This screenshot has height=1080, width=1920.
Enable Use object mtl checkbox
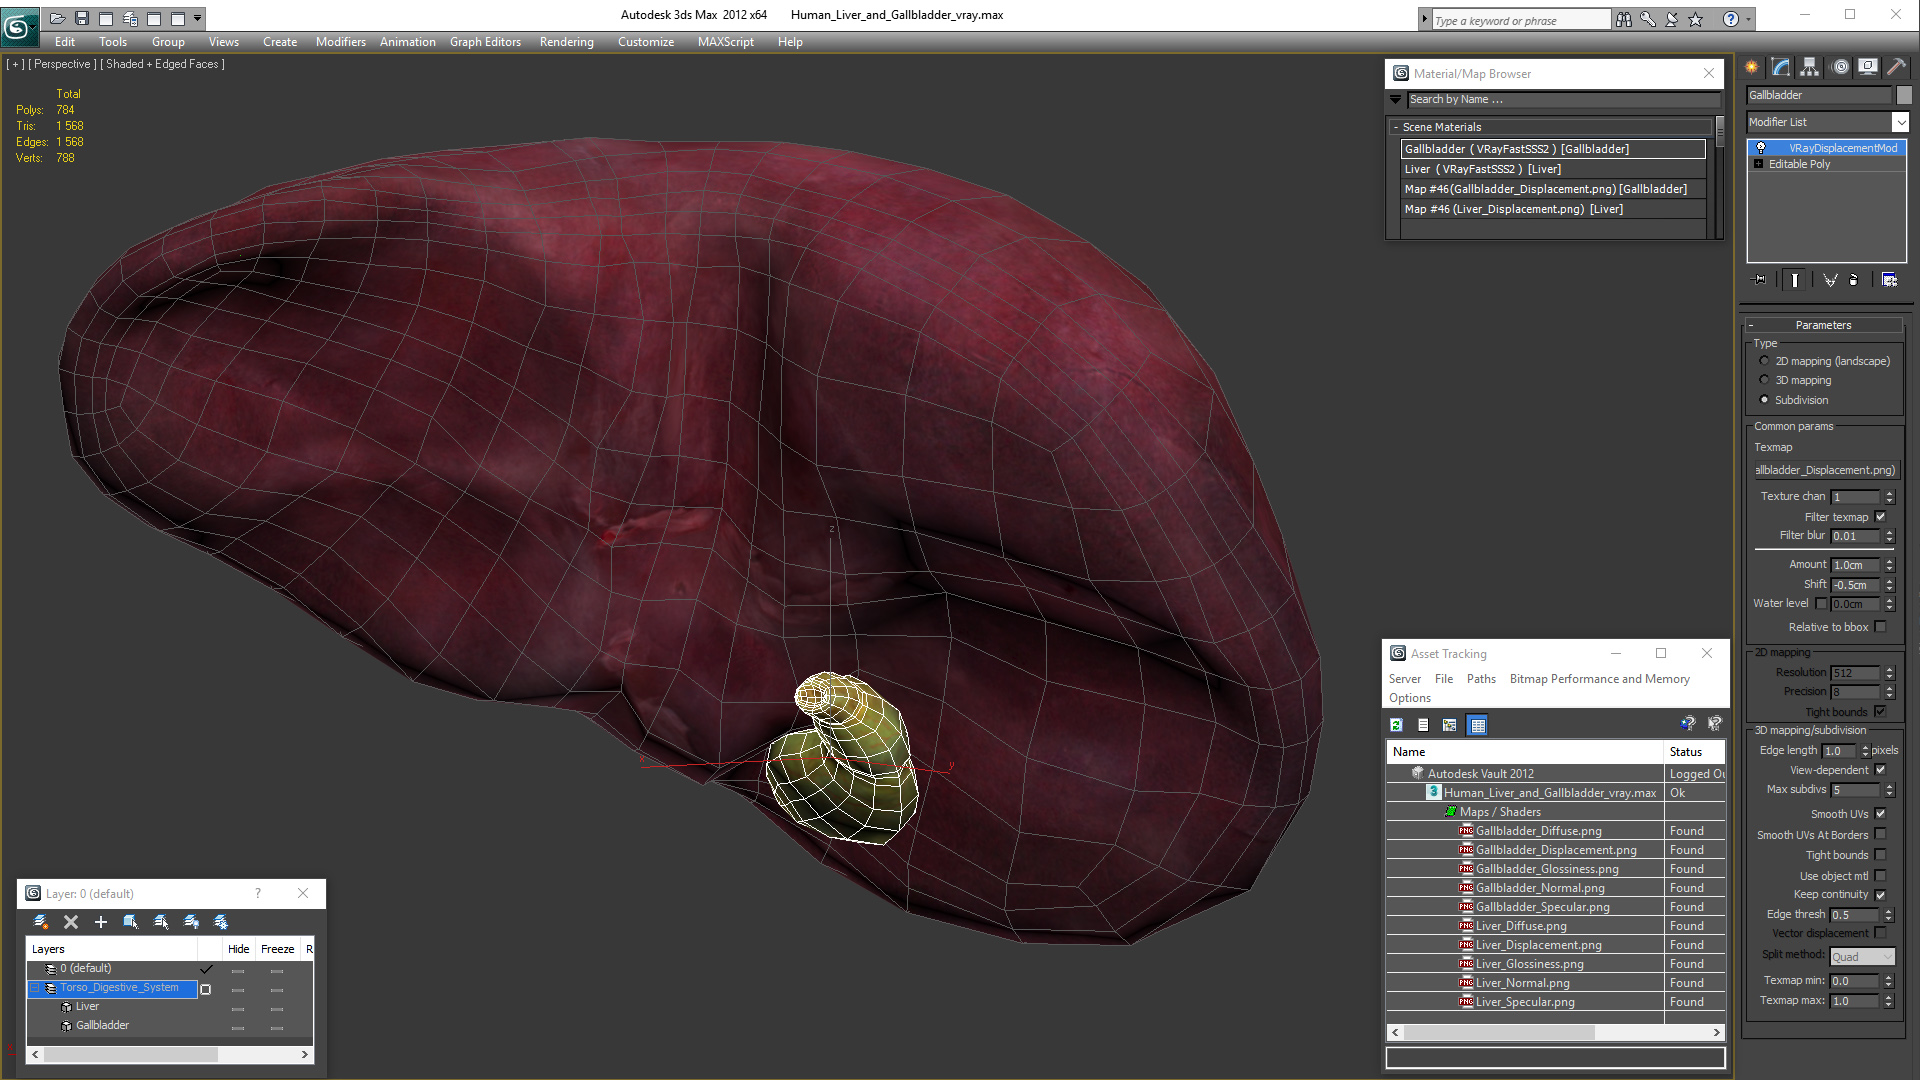point(1880,876)
